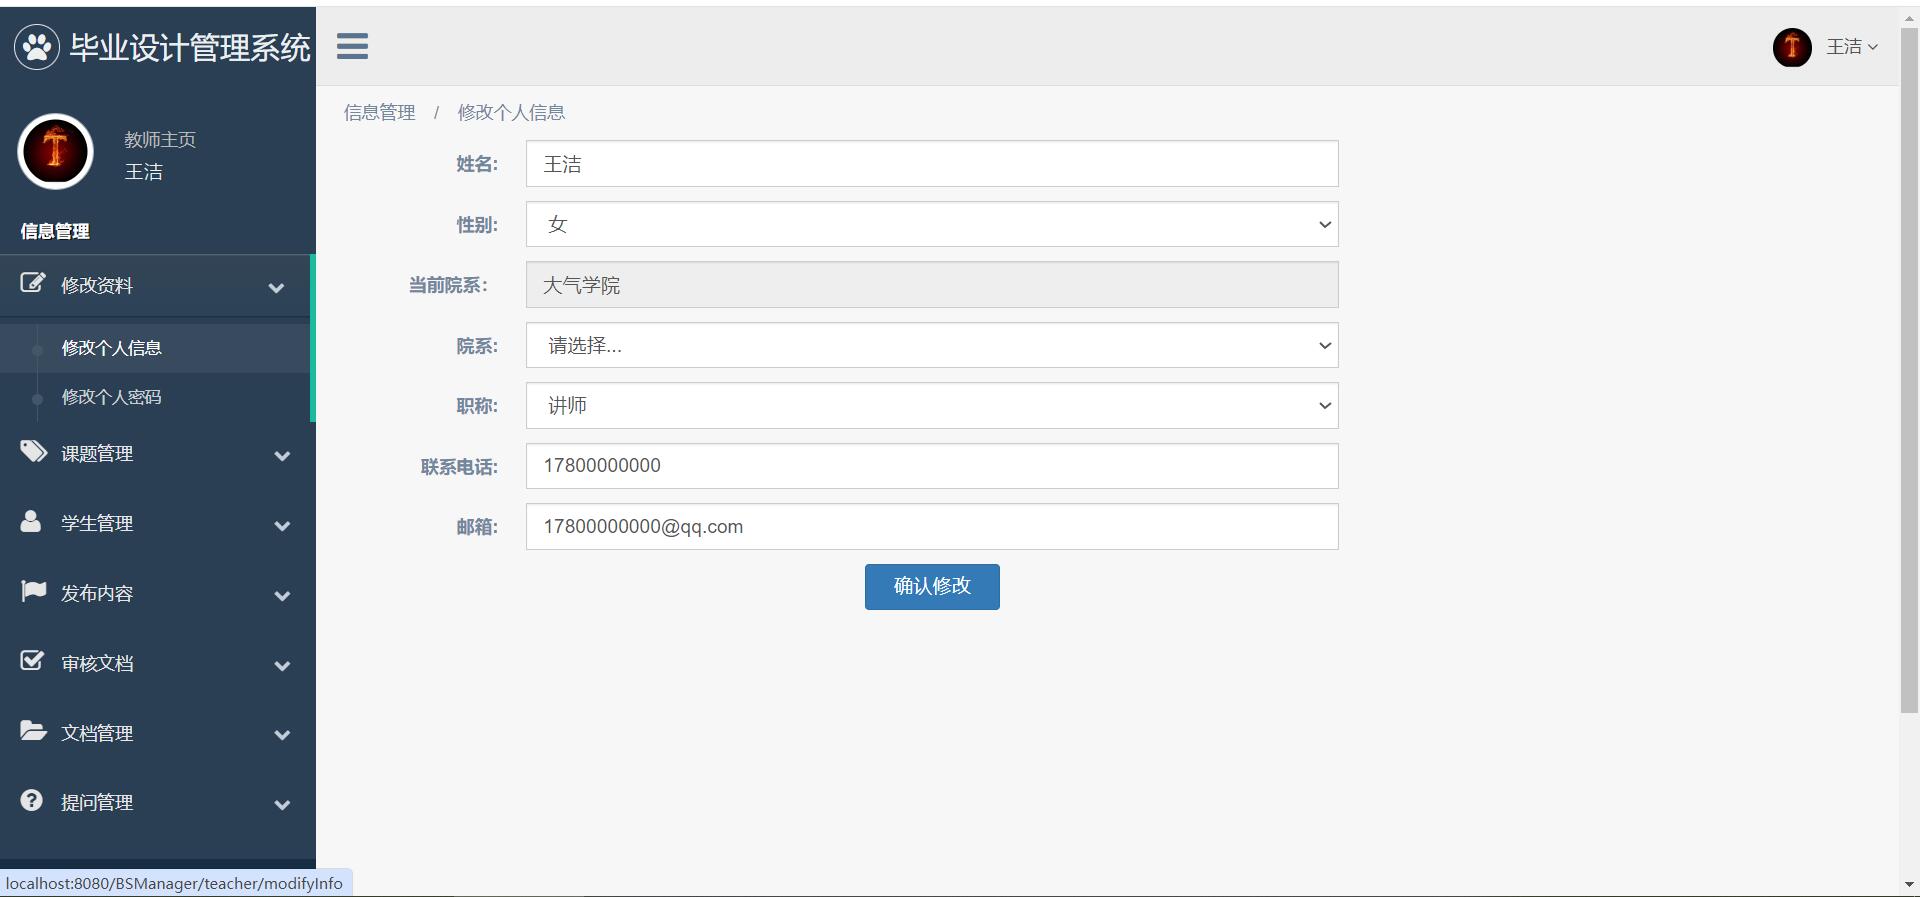Viewport: 1920px width, 897px height.
Task: Expand the 课题管理 chevron
Action: tap(282, 456)
